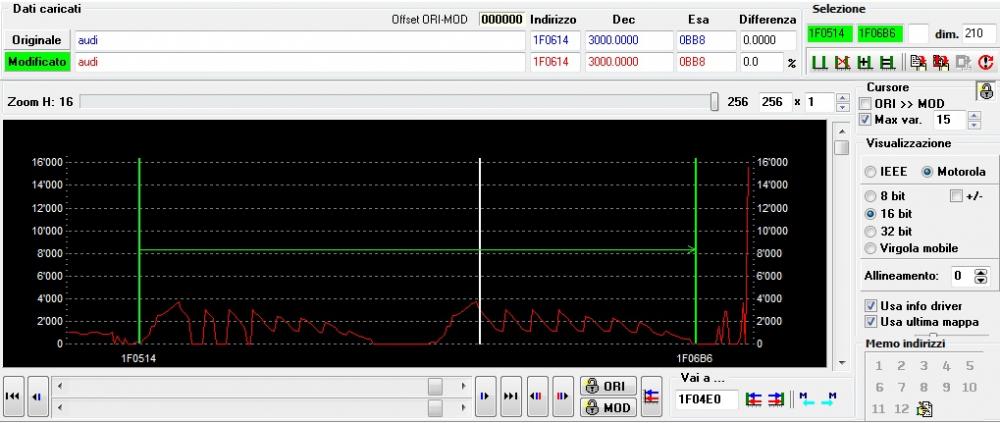Viewport: 1000px width, 423px height.
Task: Choose the 16 bit display option
Action: (870, 214)
